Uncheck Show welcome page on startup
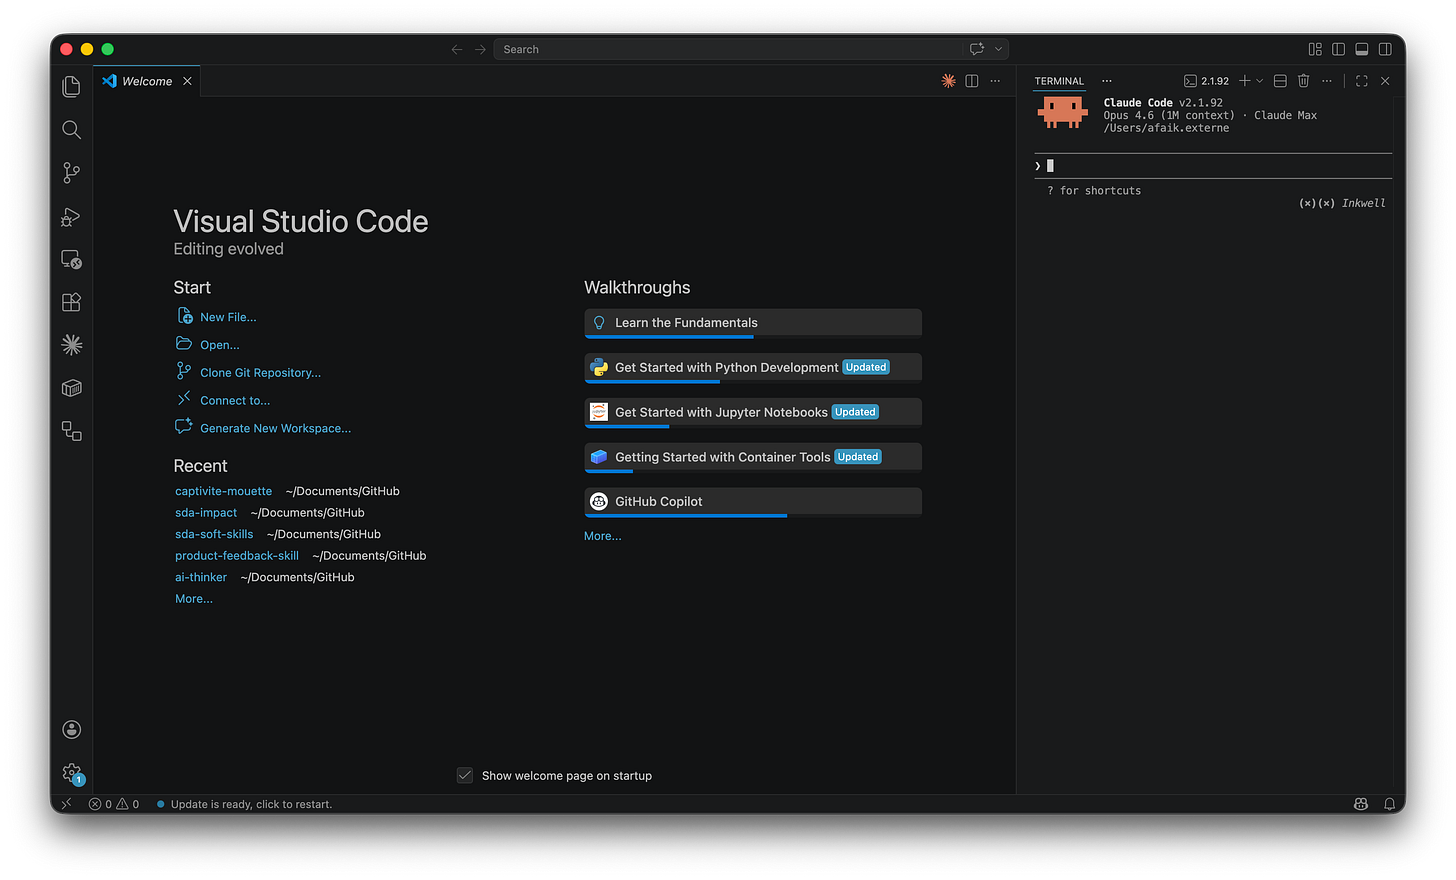1456x880 pixels. 465,775
